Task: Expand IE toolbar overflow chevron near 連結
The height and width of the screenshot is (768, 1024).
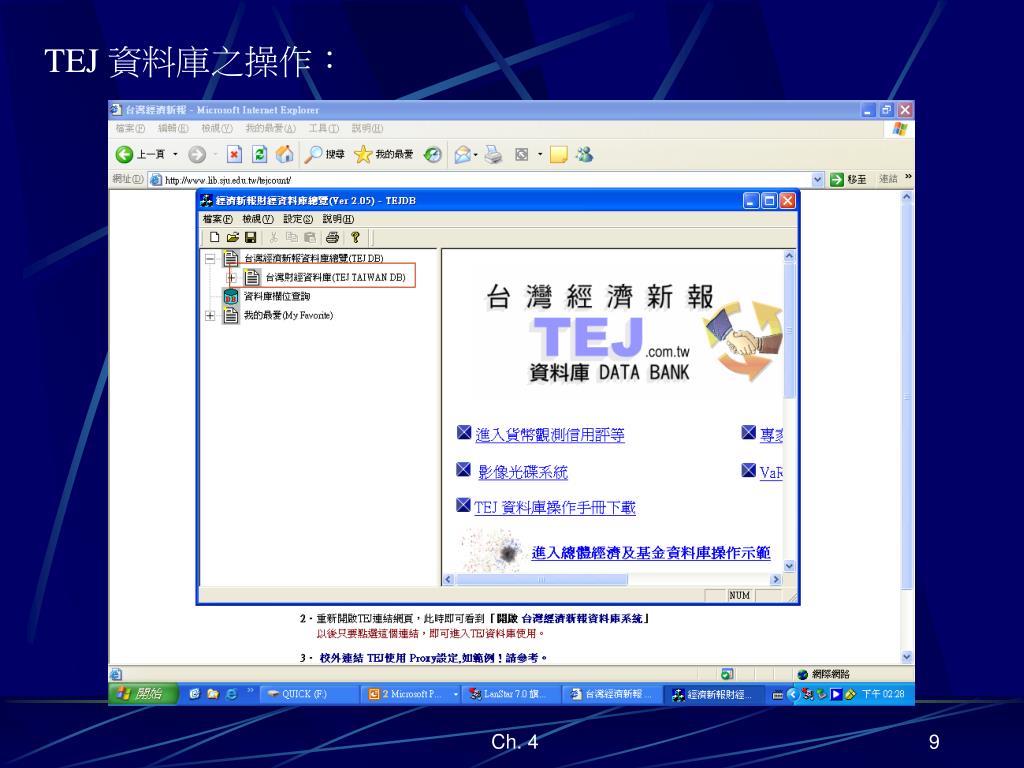Action: (908, 177)
